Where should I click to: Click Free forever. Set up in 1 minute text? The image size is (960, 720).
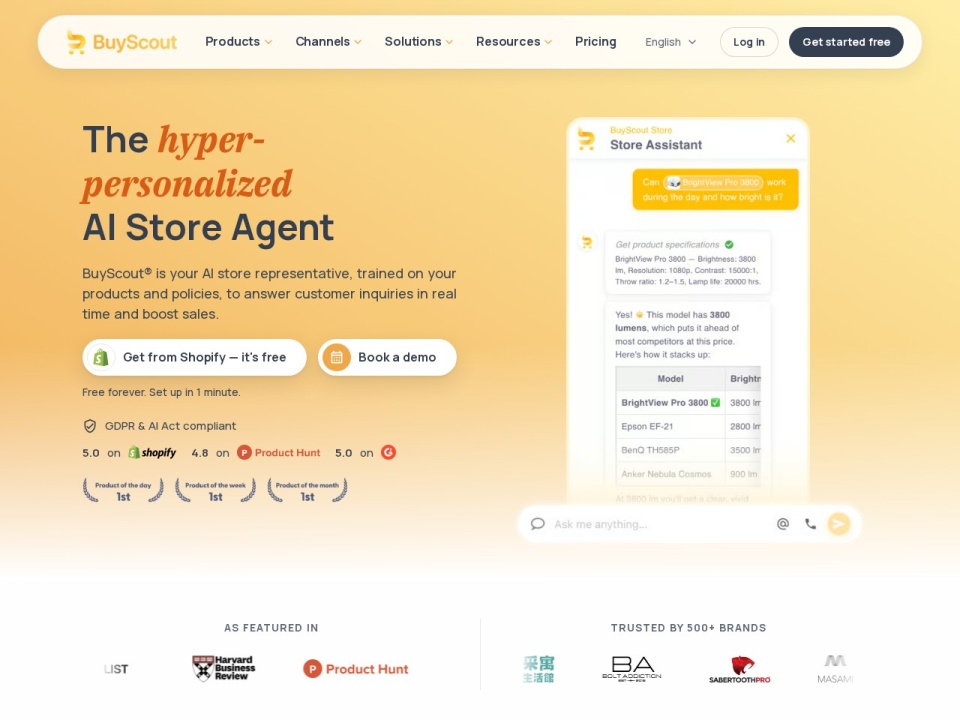tap(161, 392)
